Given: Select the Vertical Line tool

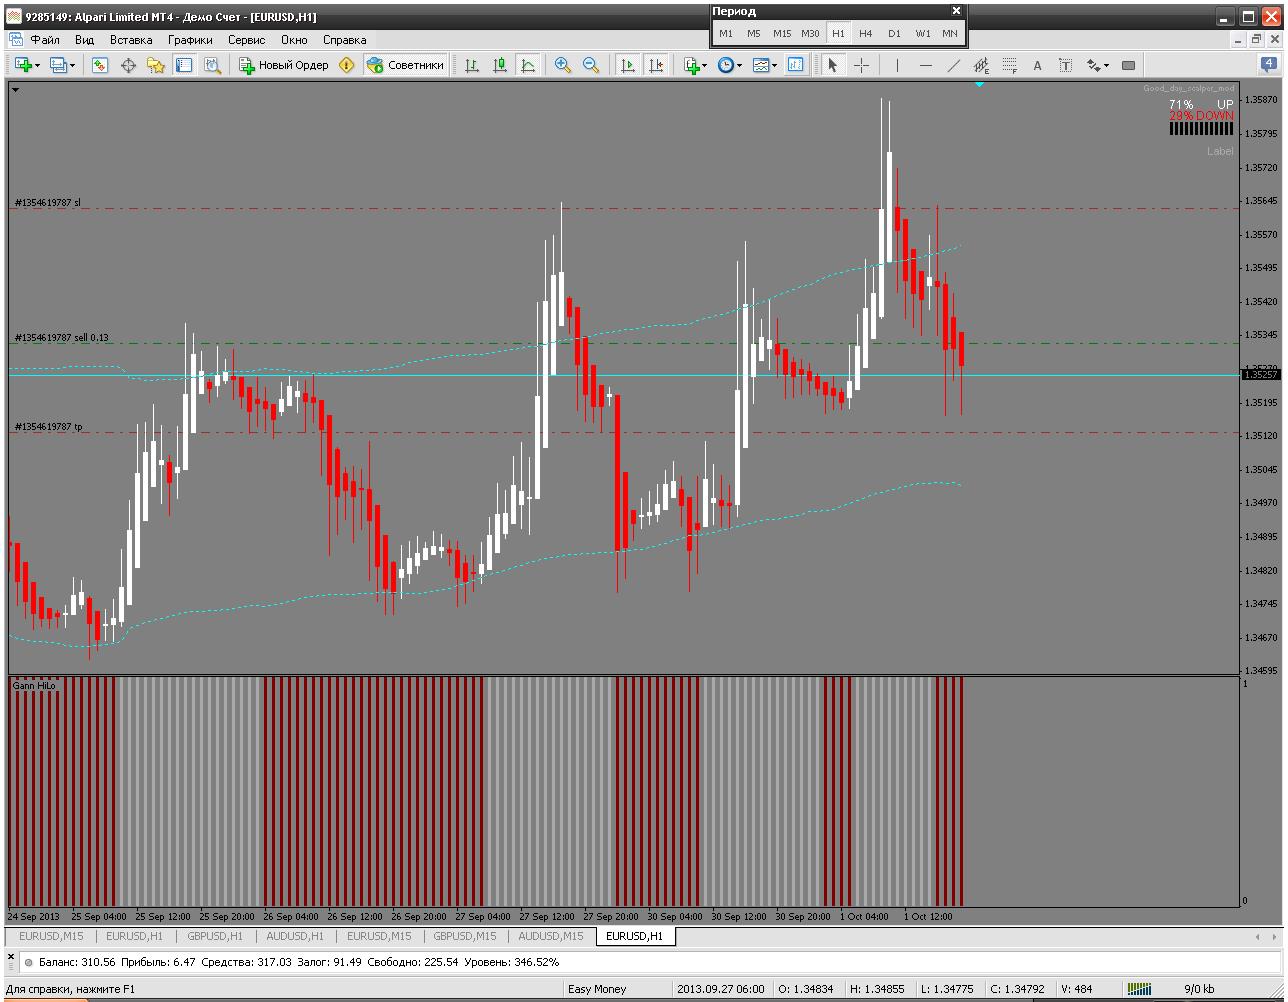Looking at the screenshot, I should pyautogui.click(x=897, y=65).
